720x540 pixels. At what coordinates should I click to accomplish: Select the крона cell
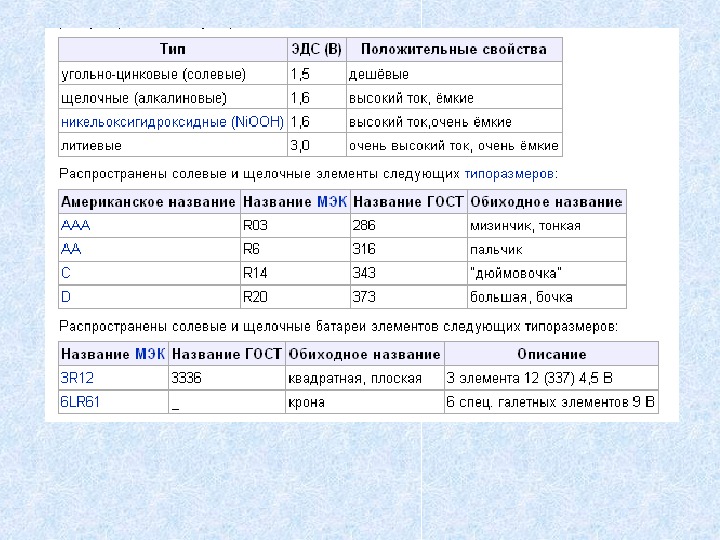pos(365,402)
